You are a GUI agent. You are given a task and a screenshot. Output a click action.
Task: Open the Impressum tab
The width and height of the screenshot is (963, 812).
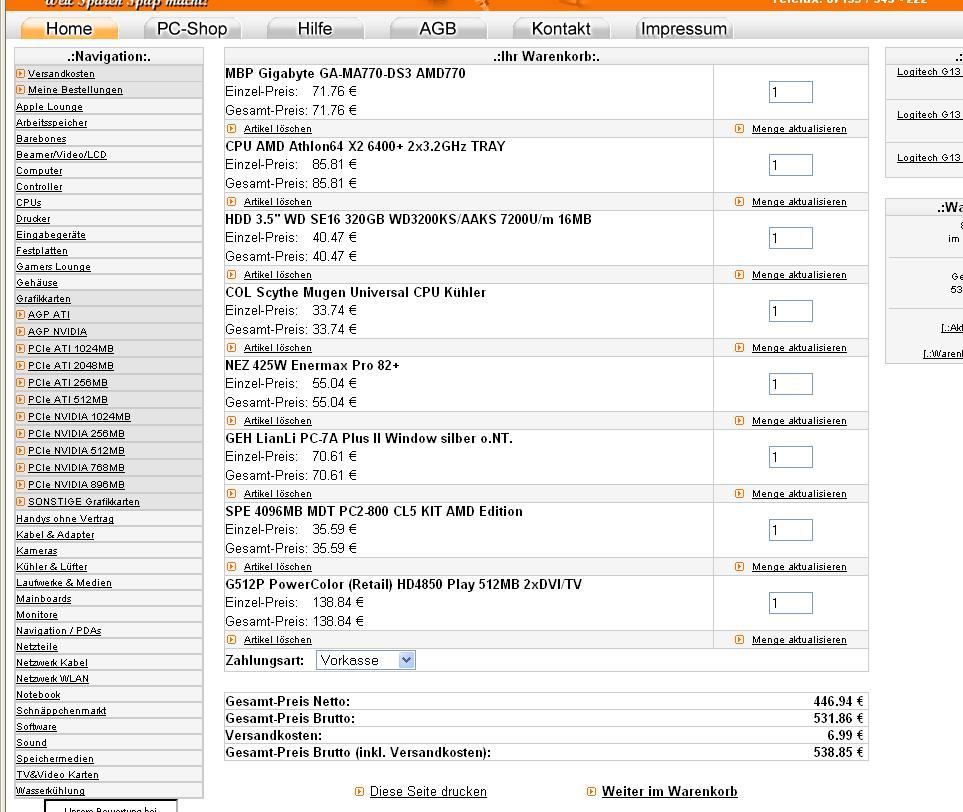click(x=684, y=29)
